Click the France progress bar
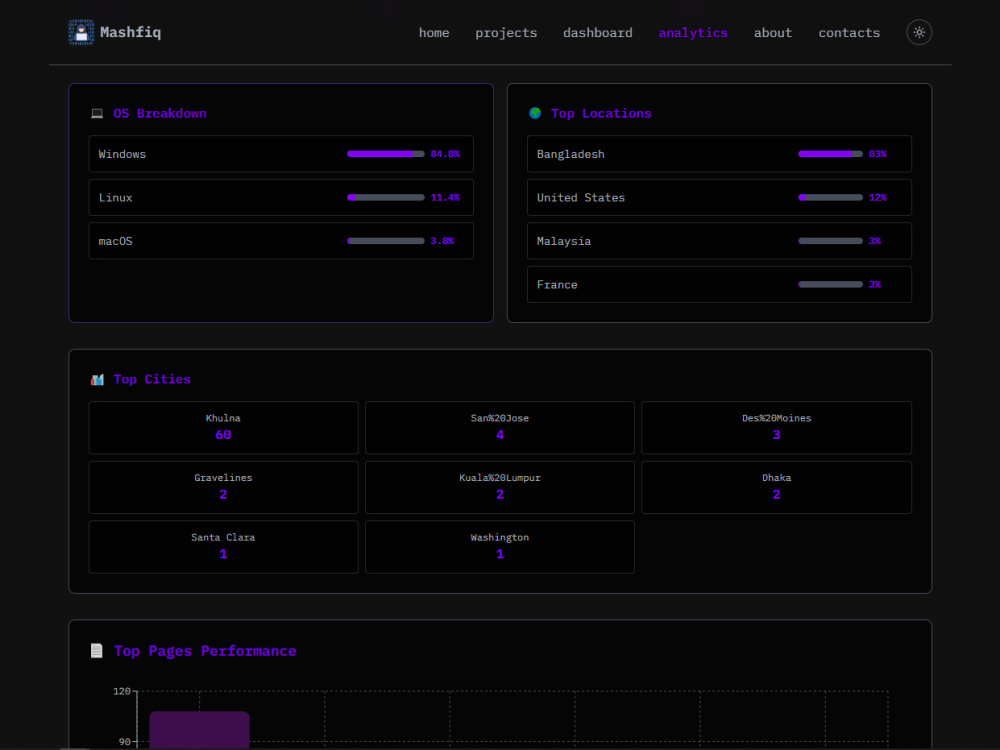 (830, 284)
